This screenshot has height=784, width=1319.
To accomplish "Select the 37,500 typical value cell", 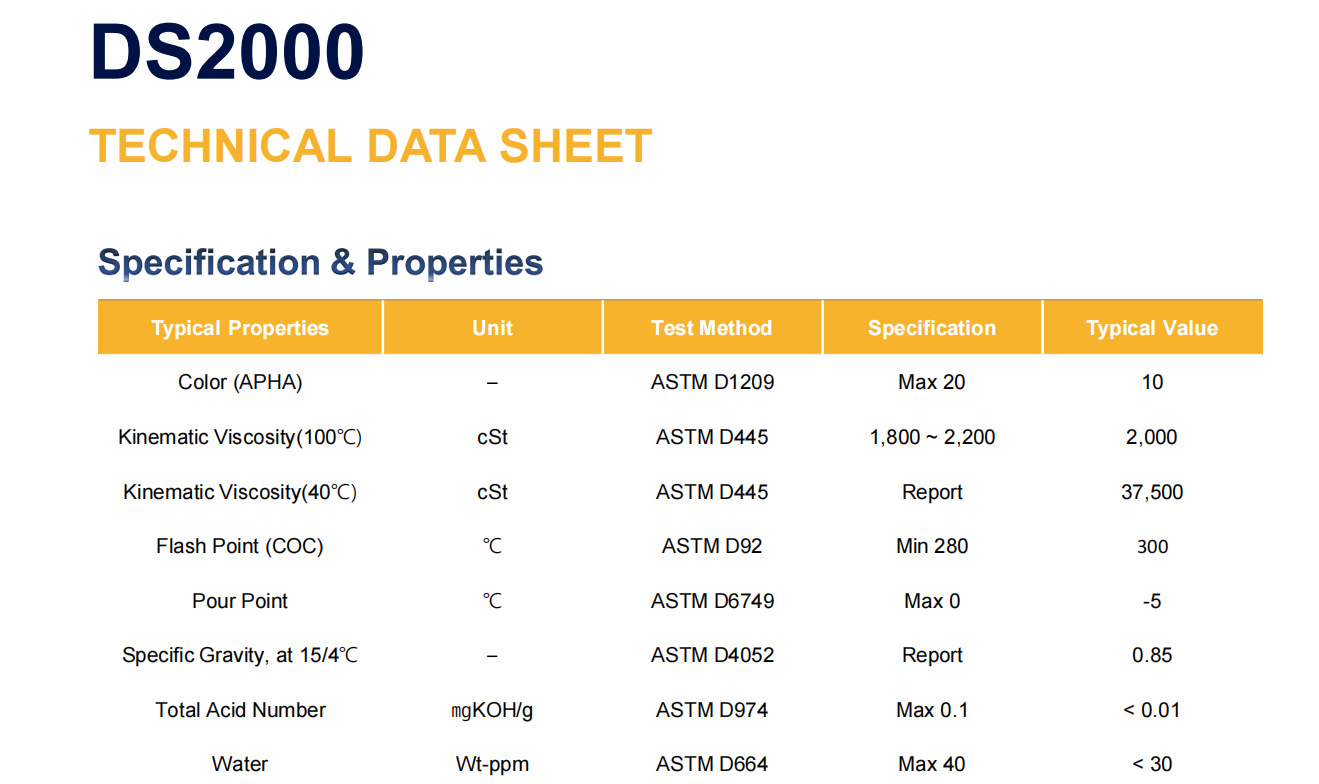I will point(1152,492).
